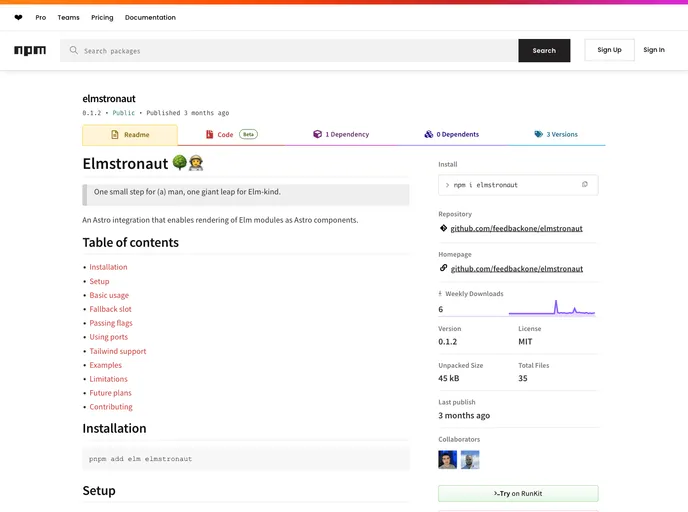Screen dimensions: 688x512
Task: Click the chain link icon beside Homepage
Action: [443, 268]
